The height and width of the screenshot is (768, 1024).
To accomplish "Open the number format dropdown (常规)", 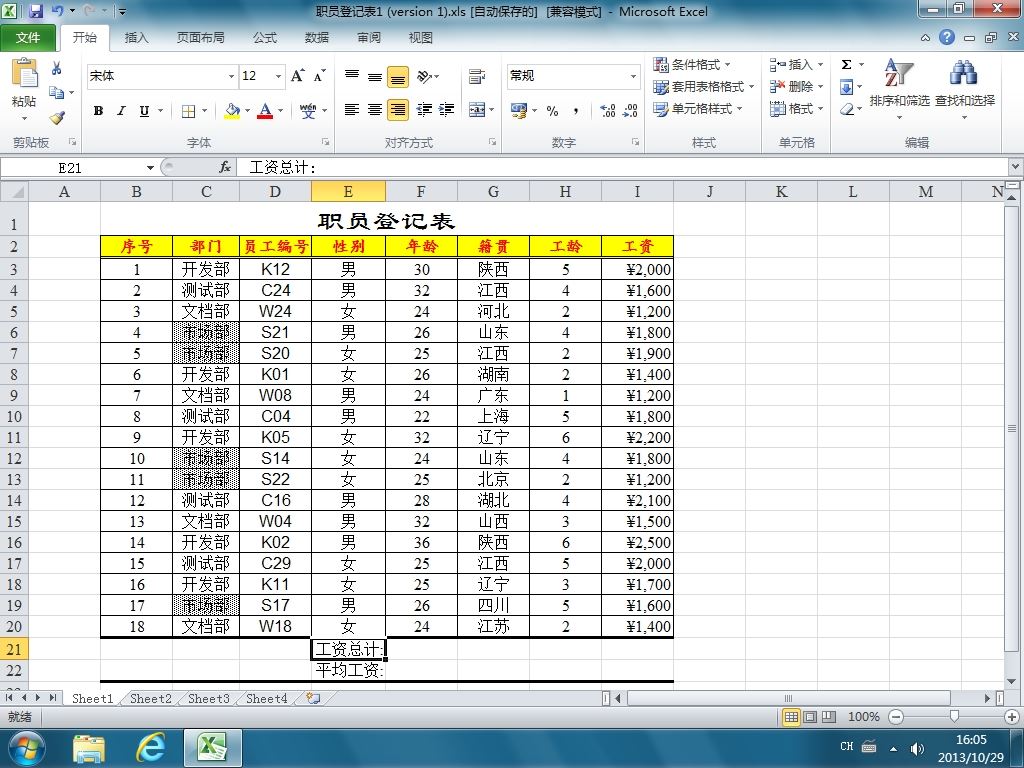I will (x=633, y=76).
